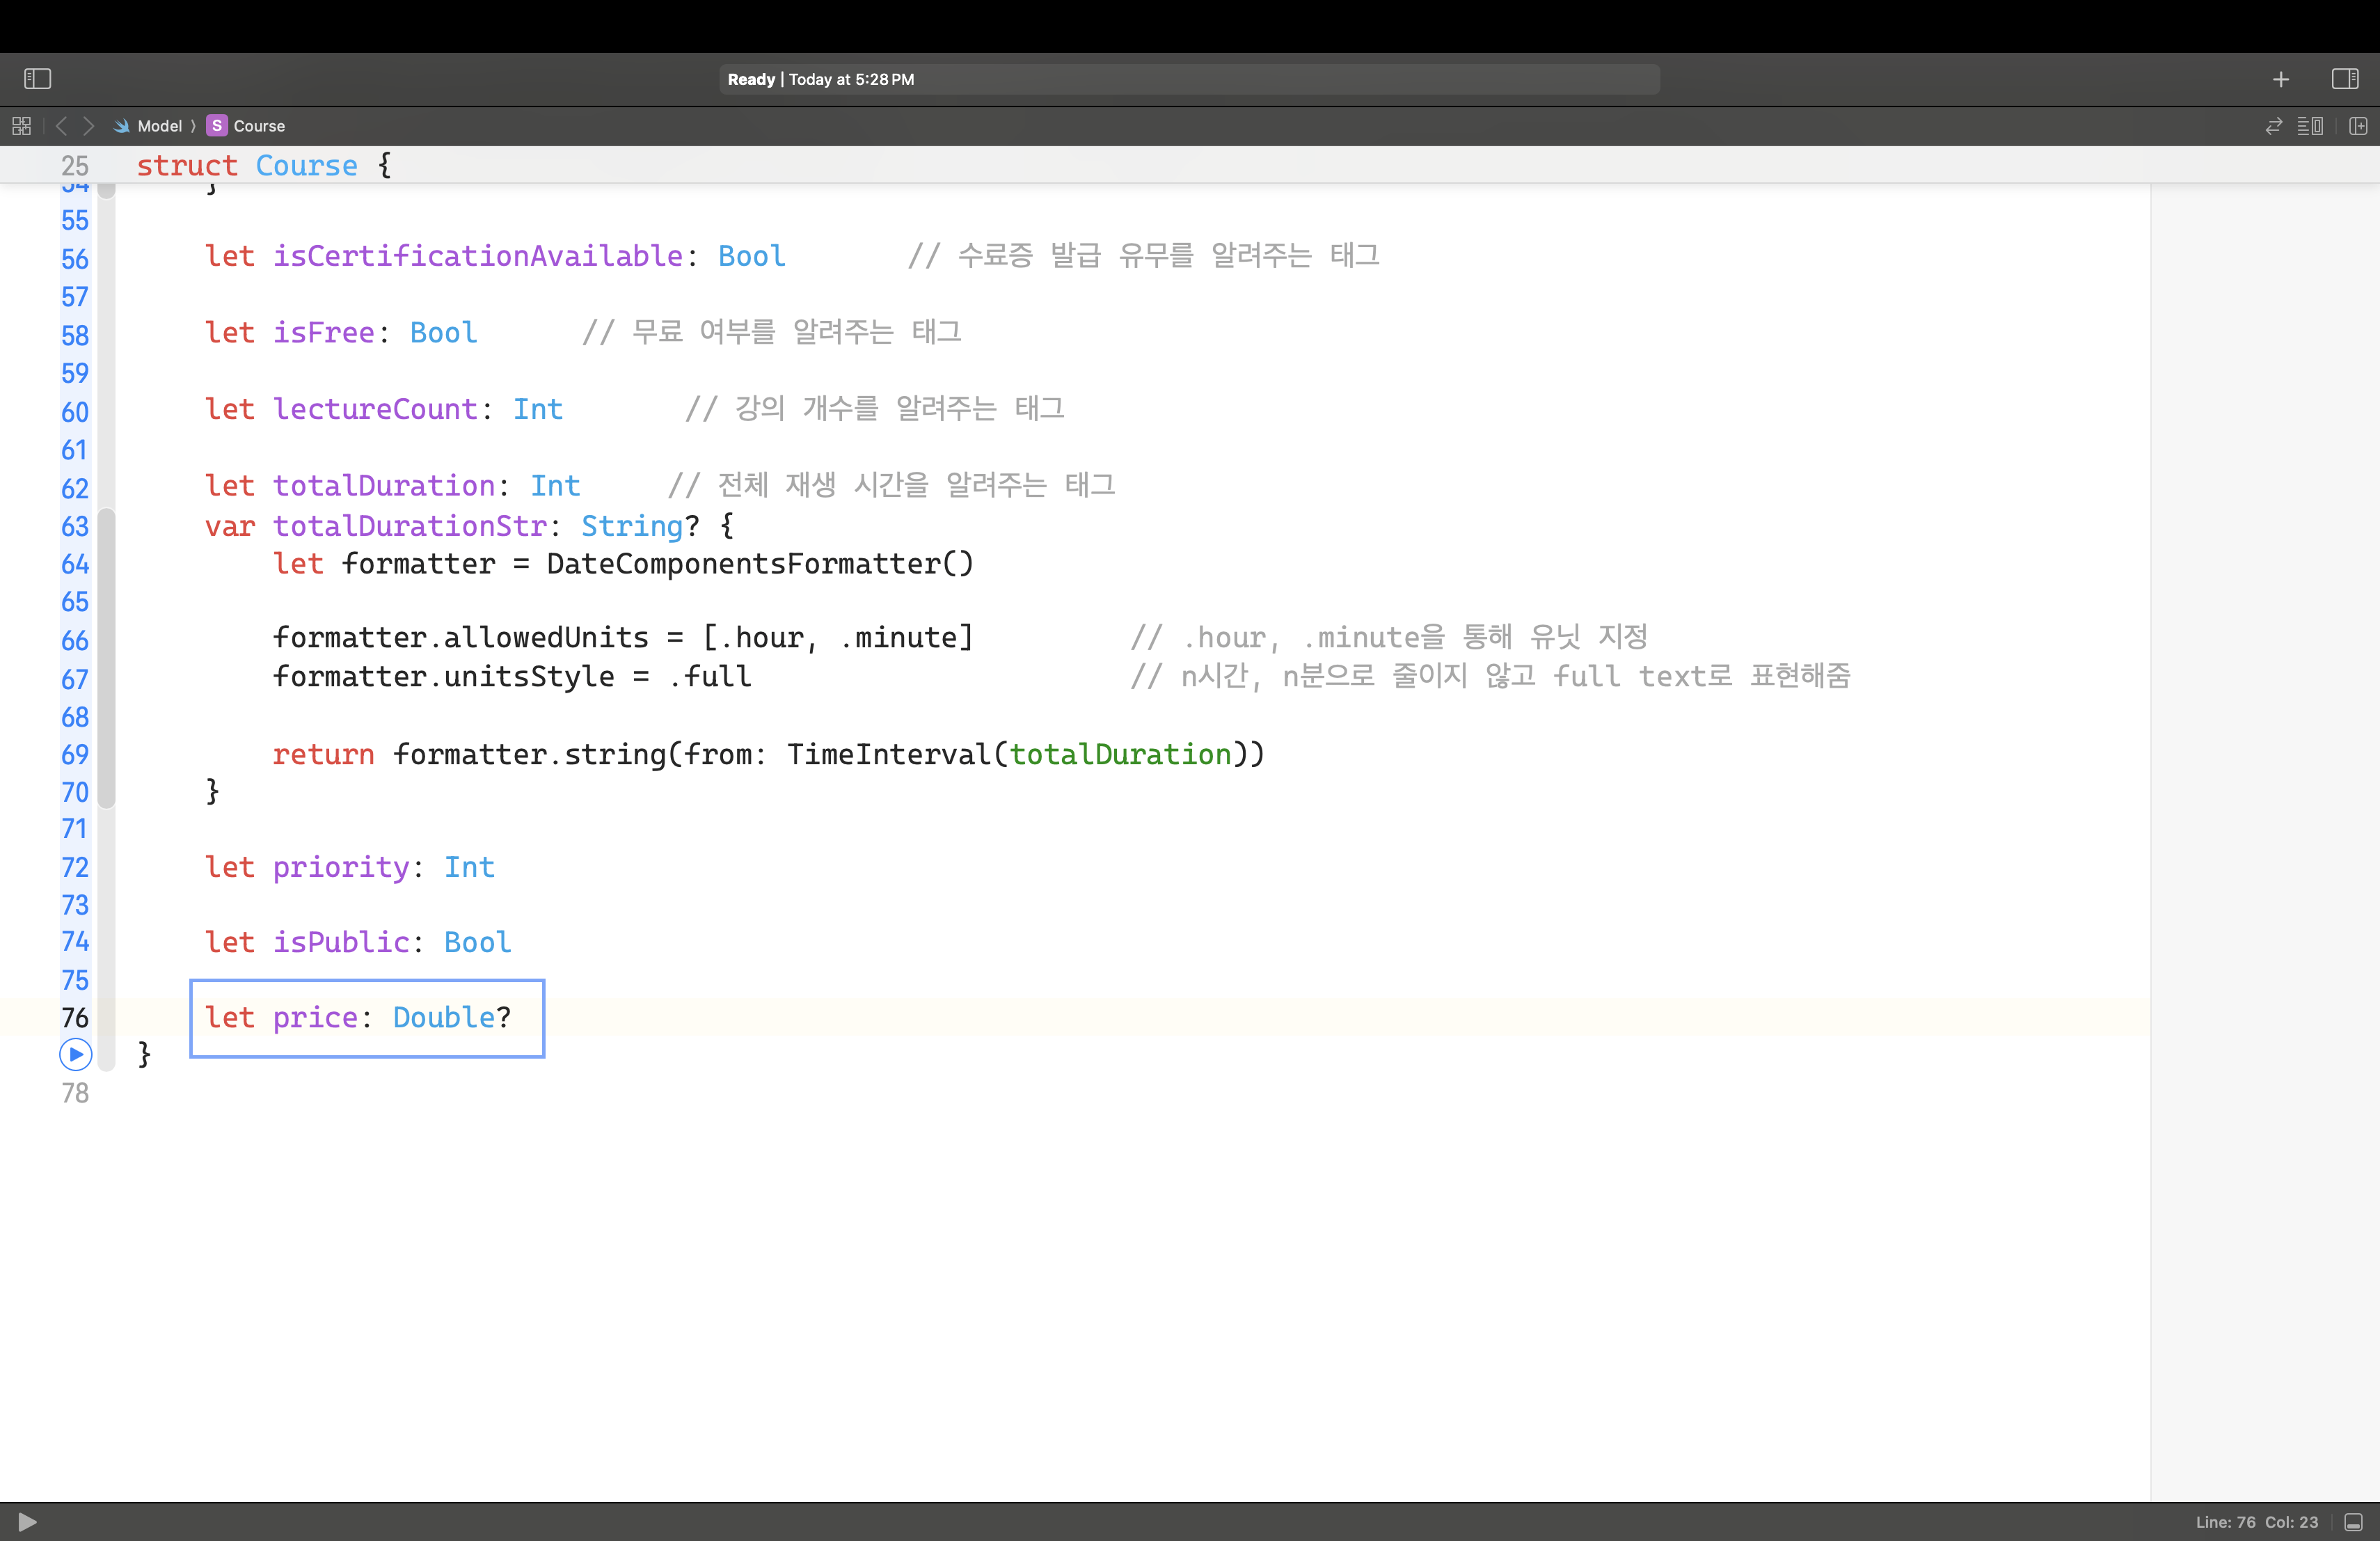The width and height of the screenshot is (2380, 1541).
Task: Click the plus Library button
Action: tap(2280, 79)
